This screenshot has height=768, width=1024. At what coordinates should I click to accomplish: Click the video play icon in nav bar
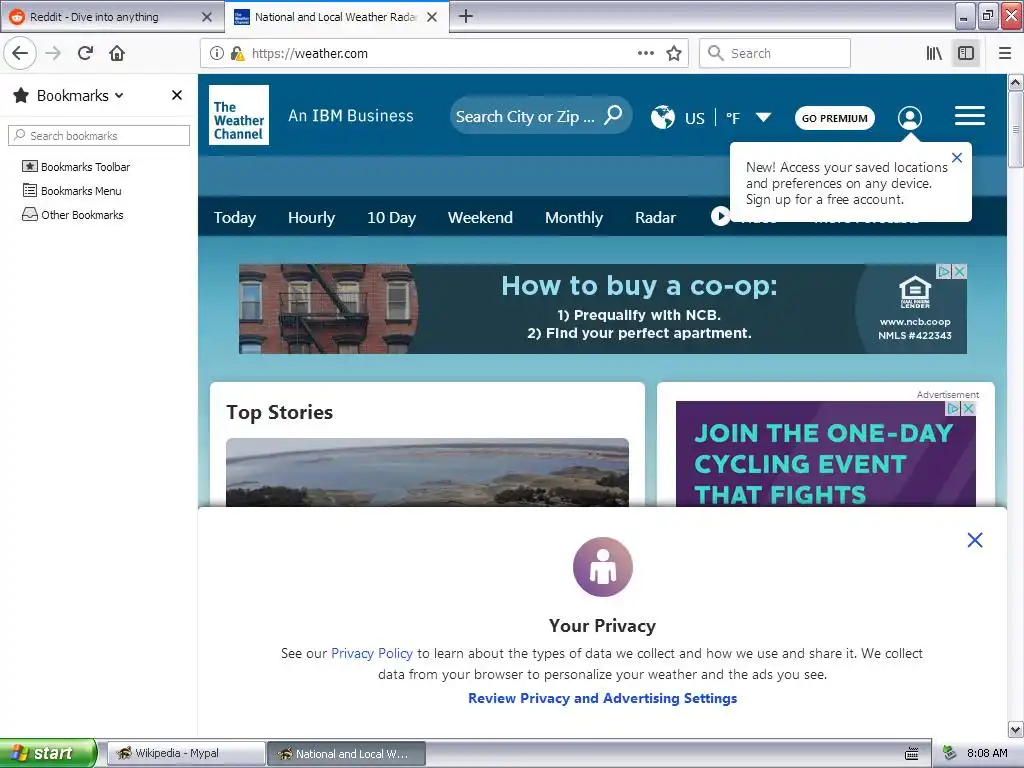pos(720,216)
